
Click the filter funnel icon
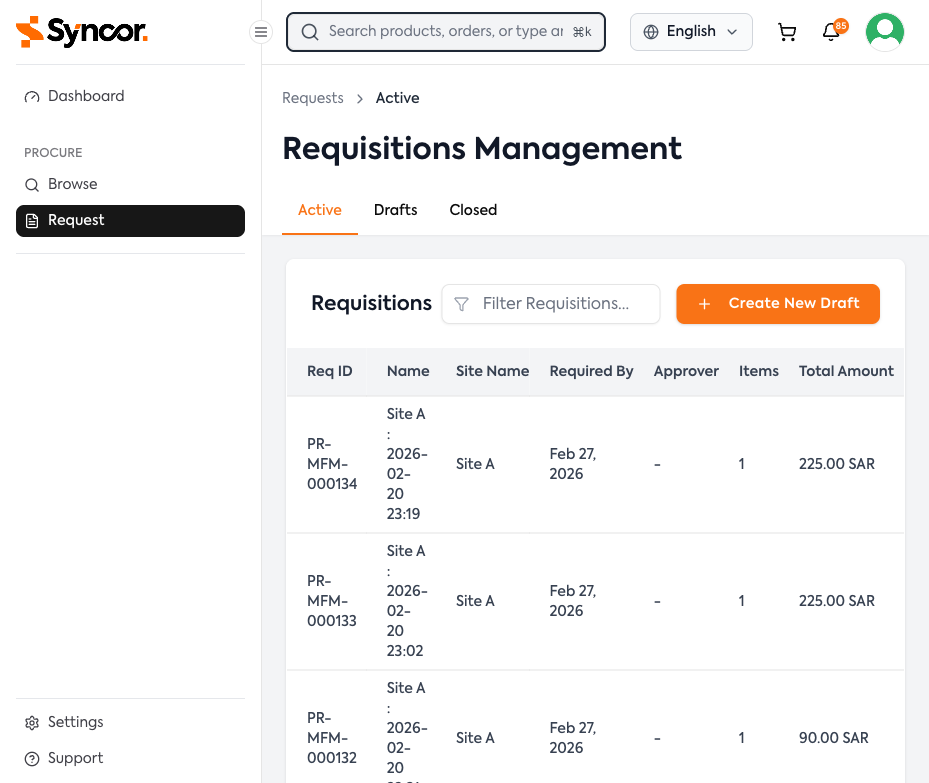click(x=461, y=304)
